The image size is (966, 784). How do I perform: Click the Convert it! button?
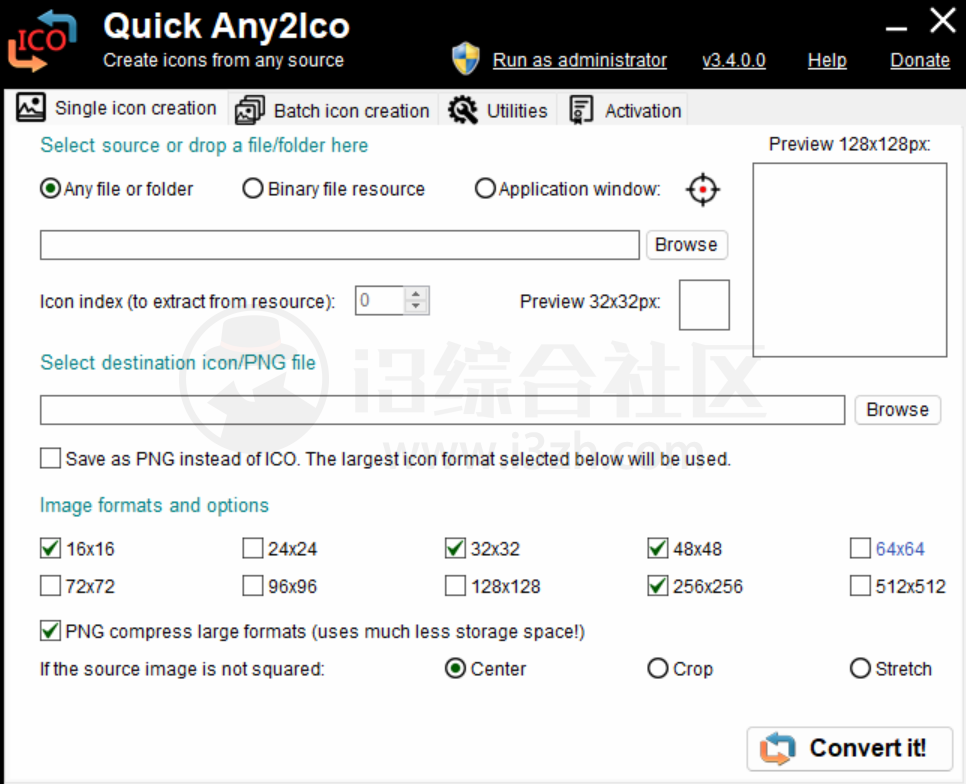click(850, 749)
